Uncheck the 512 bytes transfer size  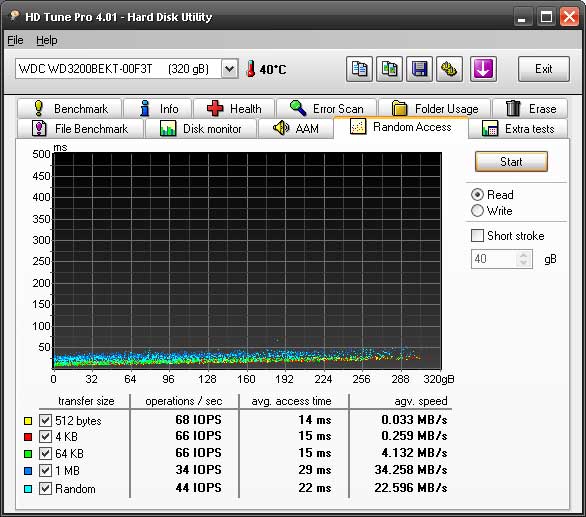(x=45, y=421)
